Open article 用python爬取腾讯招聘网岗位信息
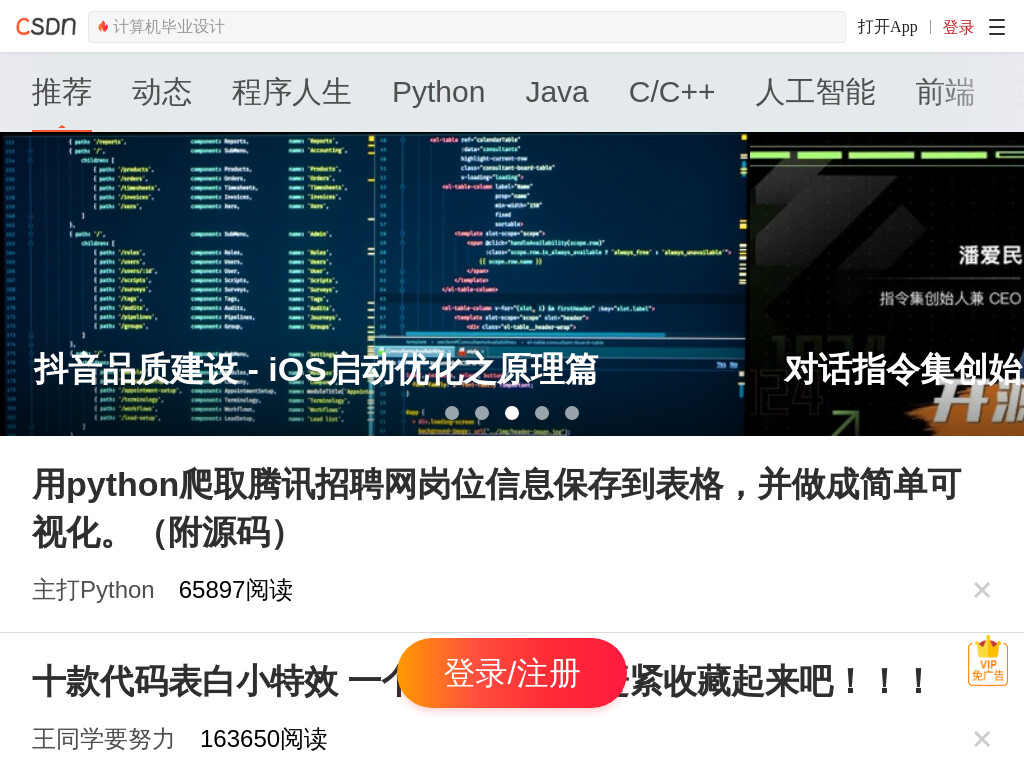 pos(496,508)
